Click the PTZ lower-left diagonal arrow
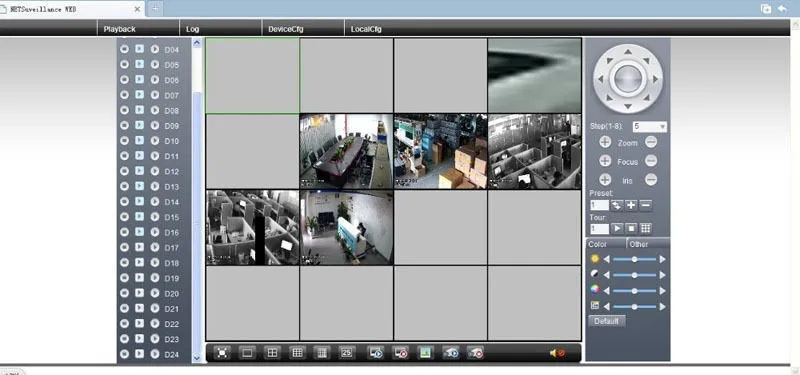 tap(609, 97)
